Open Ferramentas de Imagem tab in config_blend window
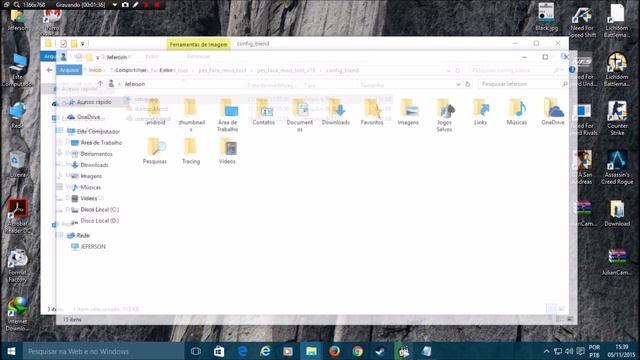Image resolution: width=640 pixels, height=360 pixels. coord(198,44)
